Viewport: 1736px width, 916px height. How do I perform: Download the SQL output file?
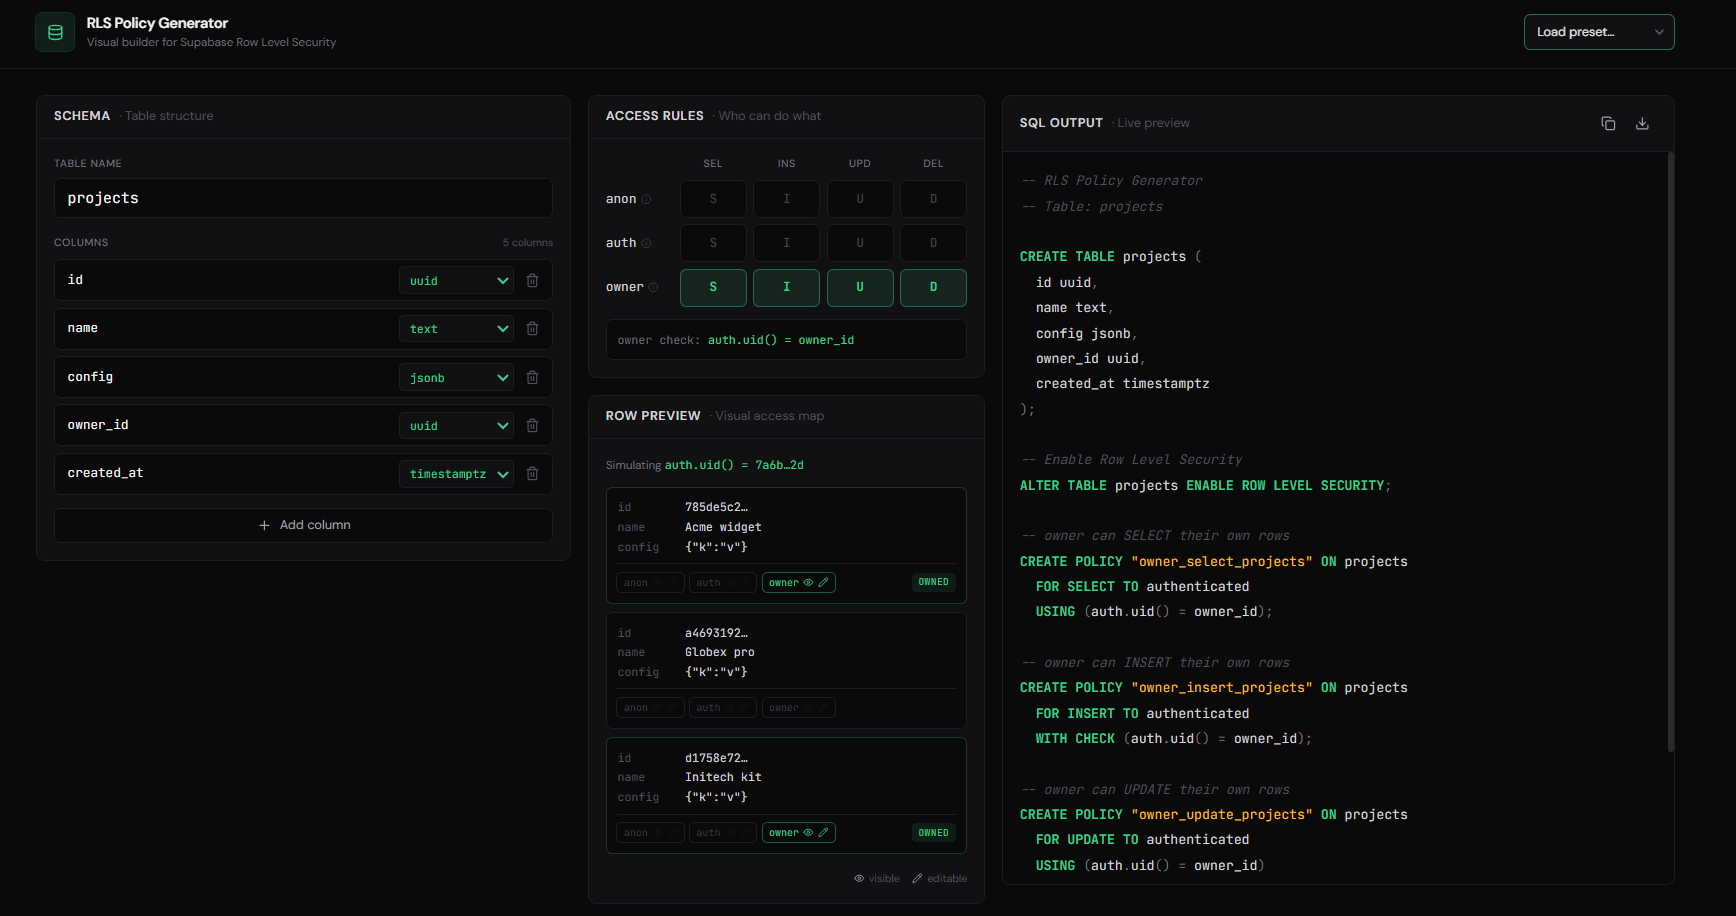pos(1642,123)
